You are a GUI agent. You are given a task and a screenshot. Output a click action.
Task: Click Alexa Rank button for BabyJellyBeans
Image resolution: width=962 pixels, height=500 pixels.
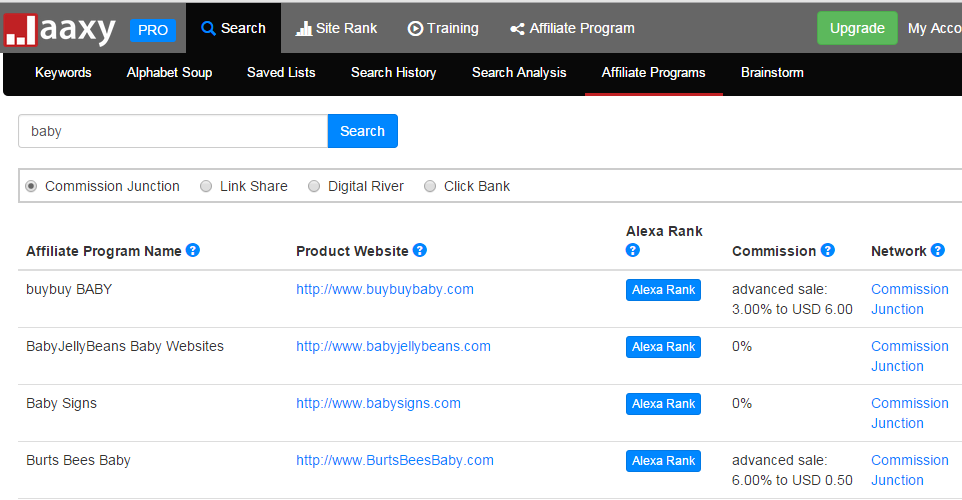click(663, 347)
